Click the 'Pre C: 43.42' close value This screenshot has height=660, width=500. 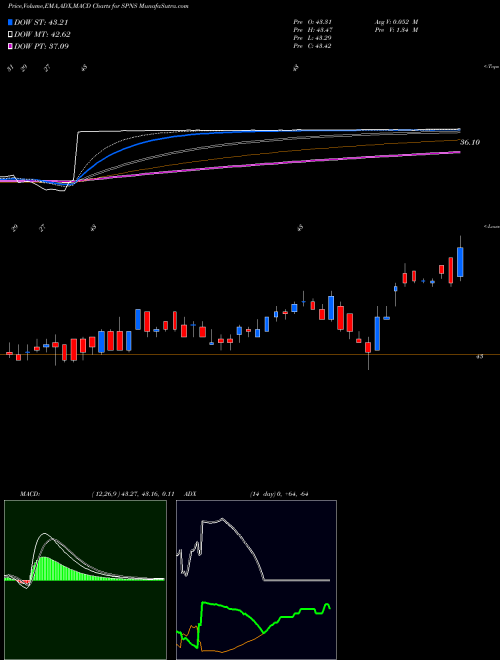pos(313,46)
